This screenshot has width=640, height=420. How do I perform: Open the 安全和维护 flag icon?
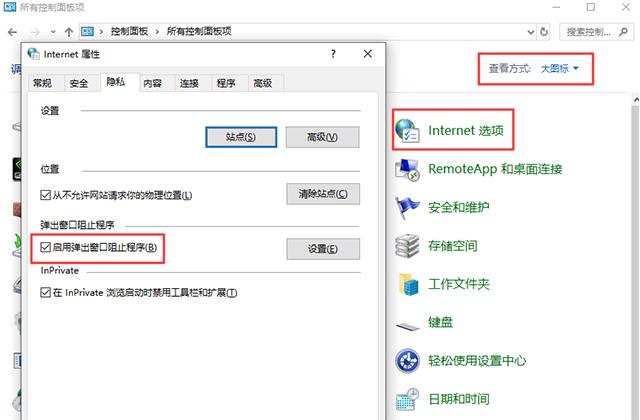[407, 207]
